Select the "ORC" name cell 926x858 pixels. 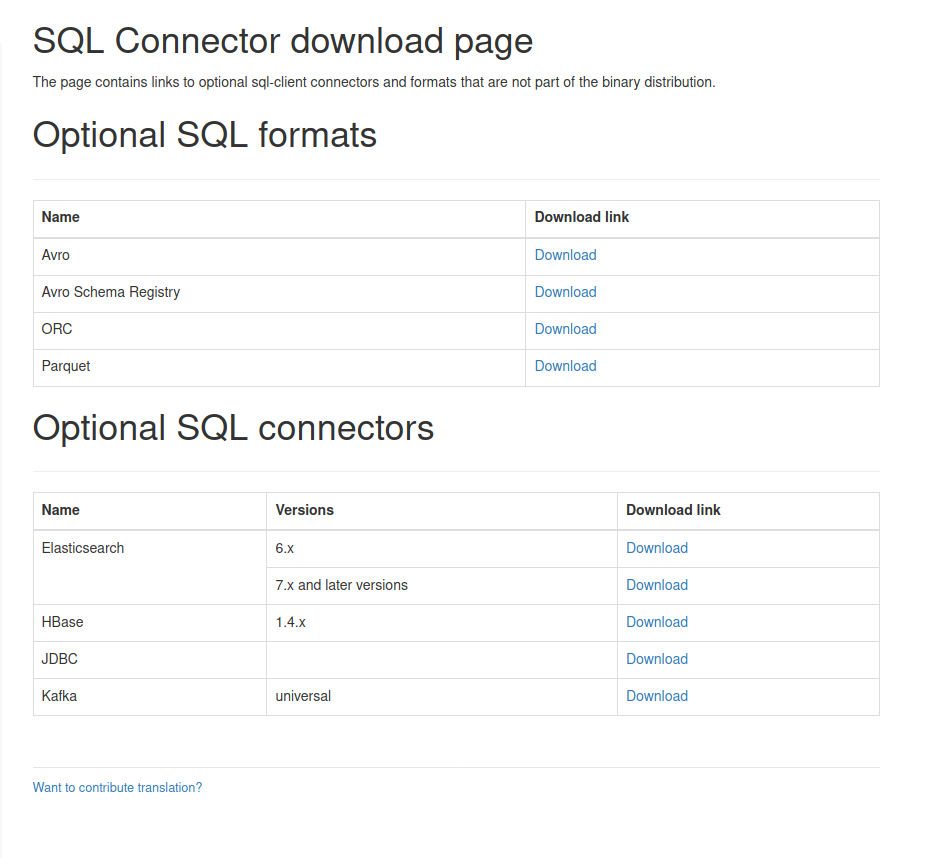279,331
